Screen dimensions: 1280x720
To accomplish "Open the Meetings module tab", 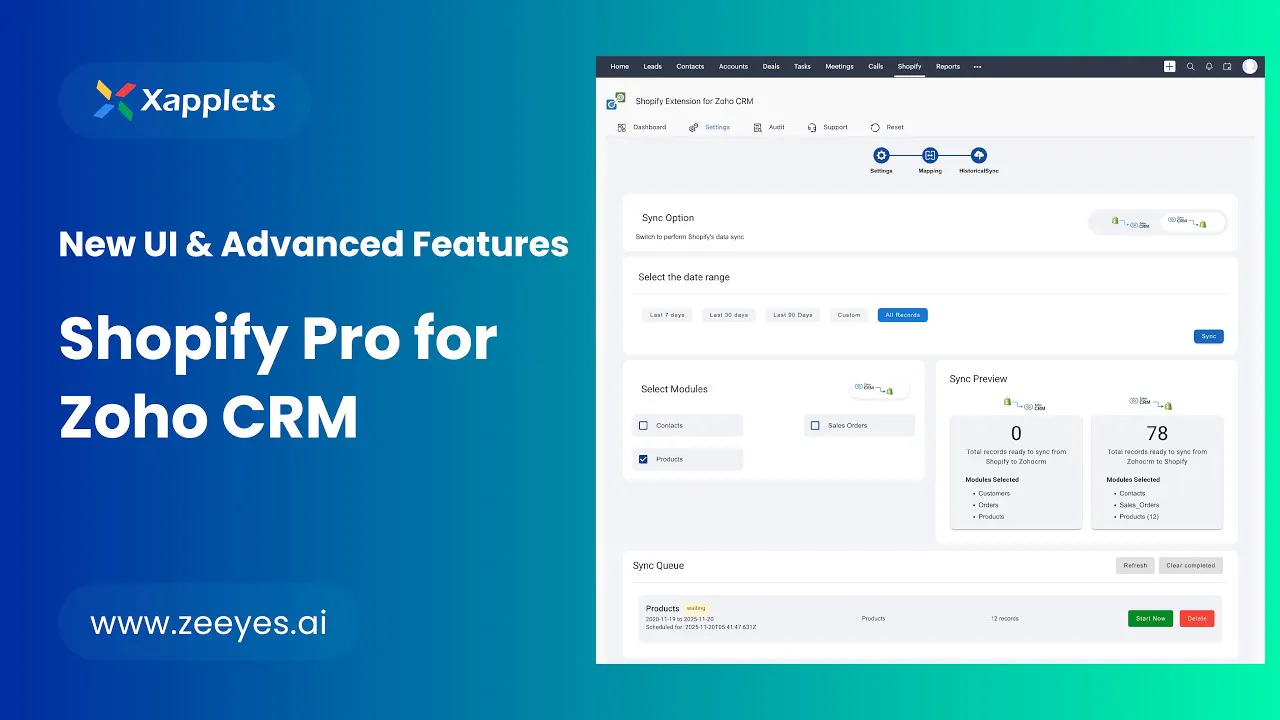I will click(839, 67).
